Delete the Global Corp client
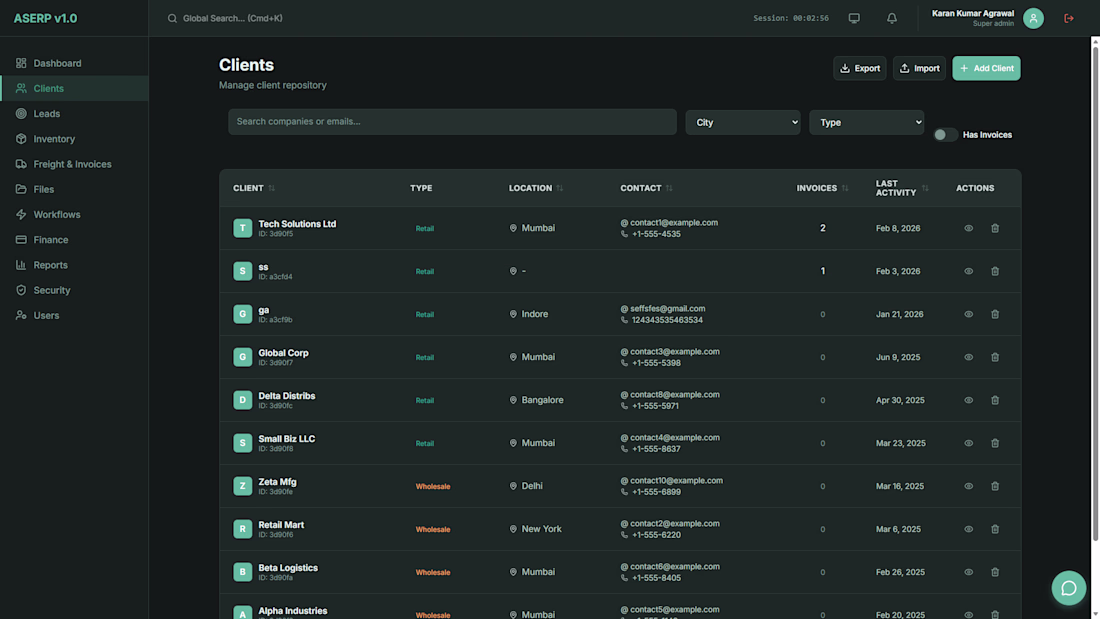Screen dimensions: 1100x619 click(x=995, y=357)
